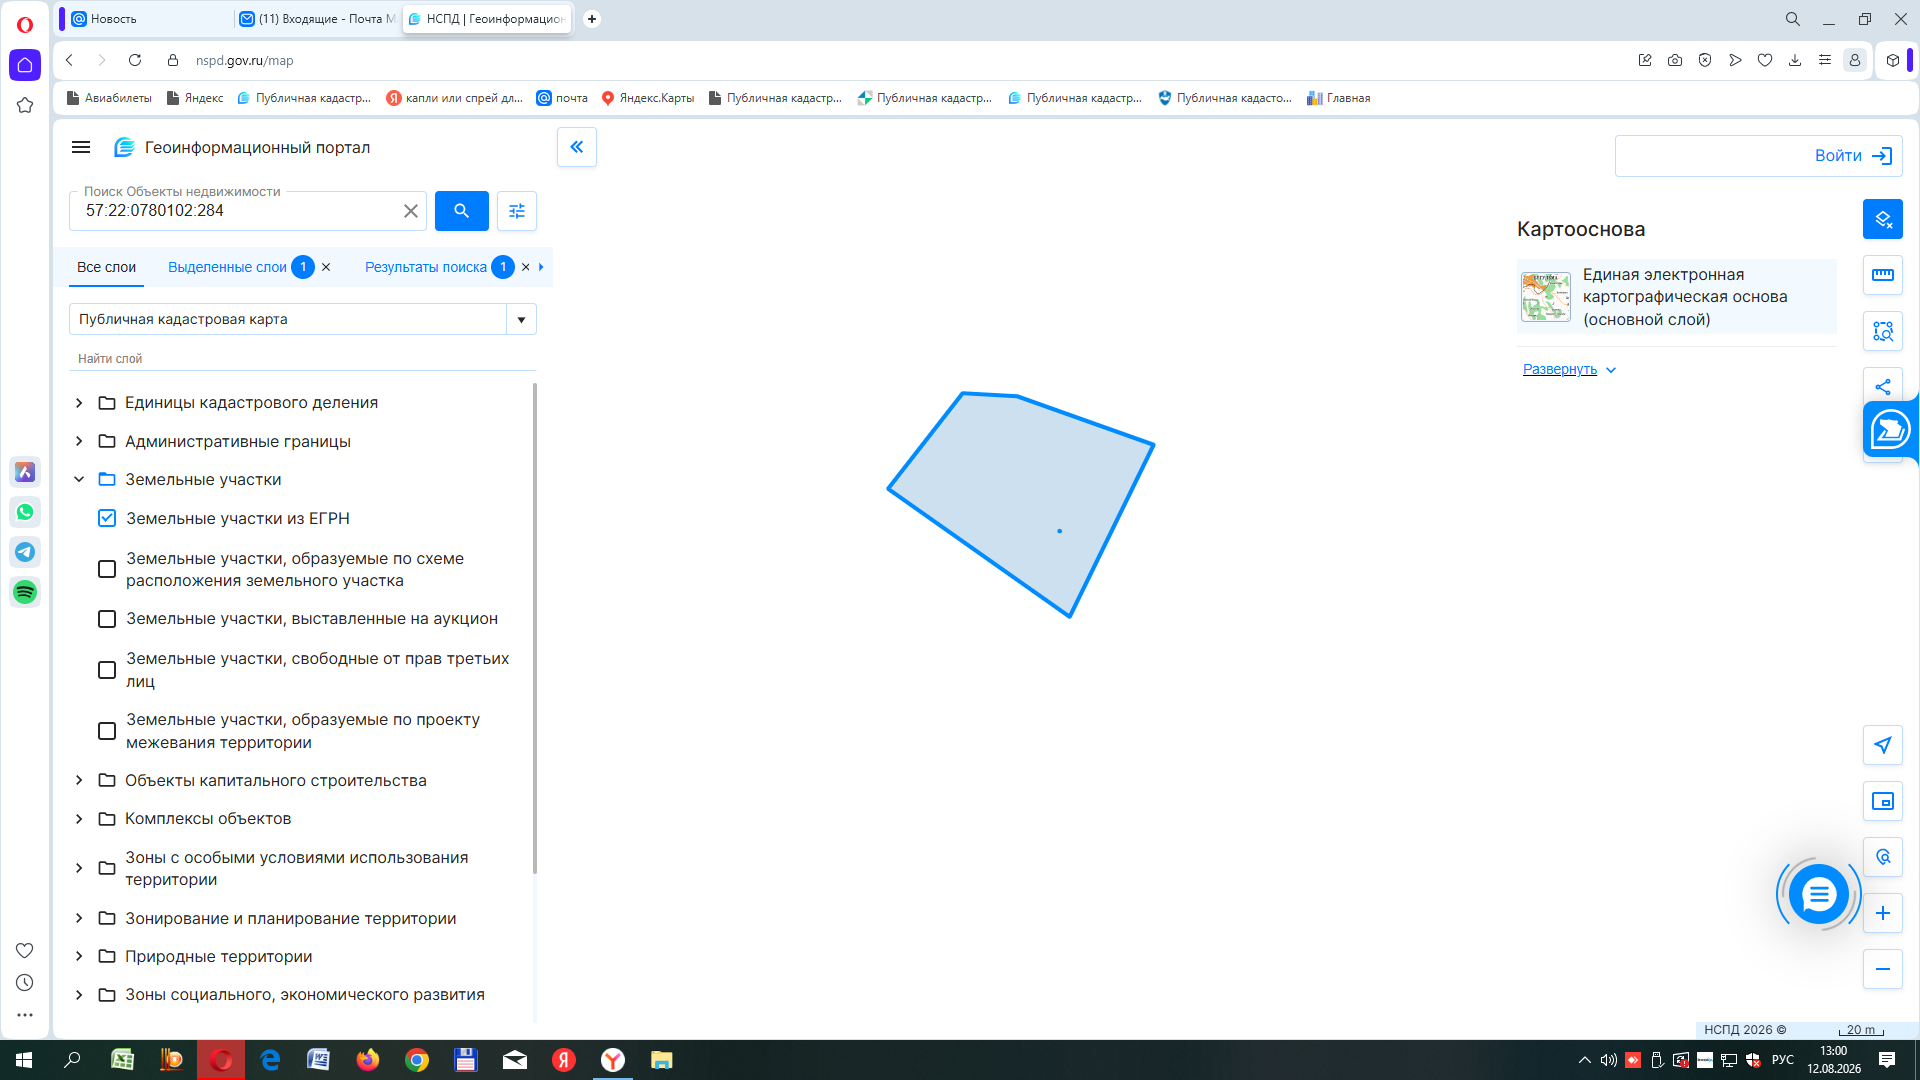Open the share map icon
This screenshot has height=1080, width=1920.
point(1883,387)
